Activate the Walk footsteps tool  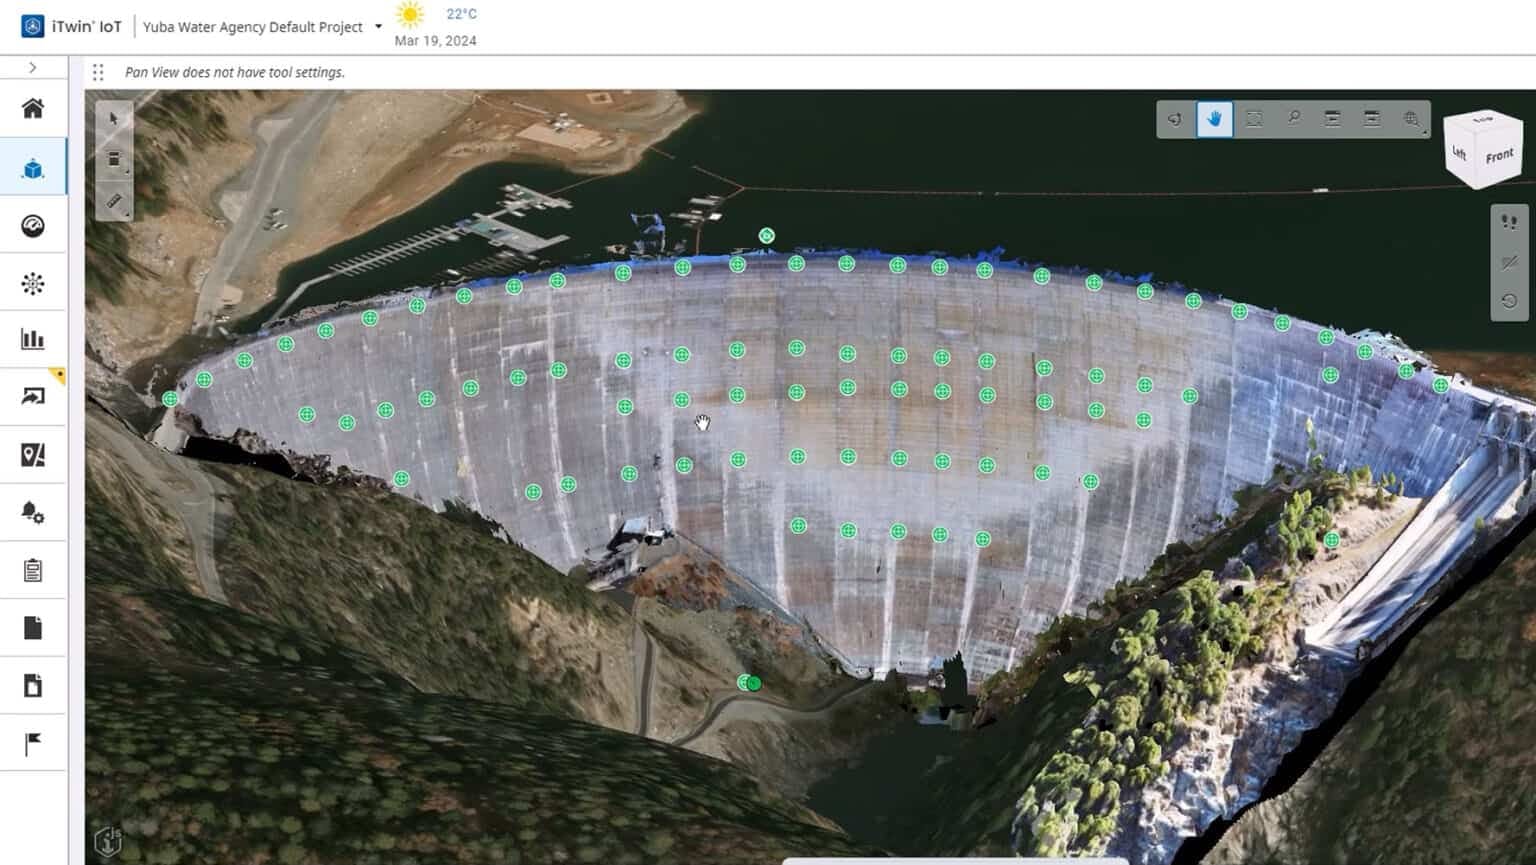tap(1509, 222)
